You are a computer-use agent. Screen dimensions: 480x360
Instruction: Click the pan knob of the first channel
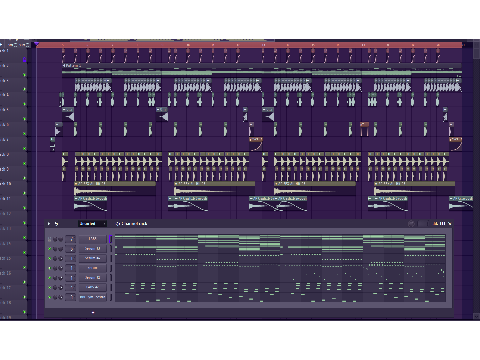[x=55, y=239]
